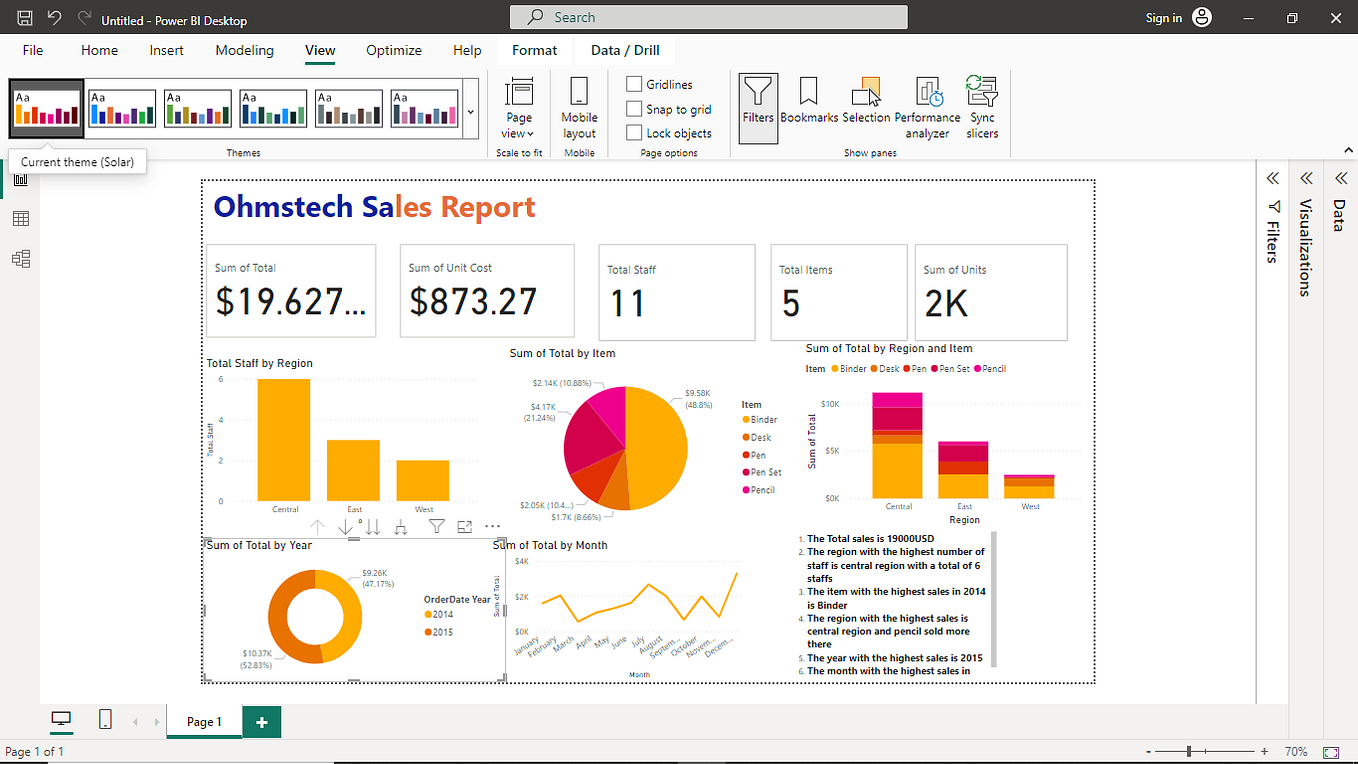Collapse the Visualizations pane
This screenshot has height=764, width=1358.
point(1306,178)
